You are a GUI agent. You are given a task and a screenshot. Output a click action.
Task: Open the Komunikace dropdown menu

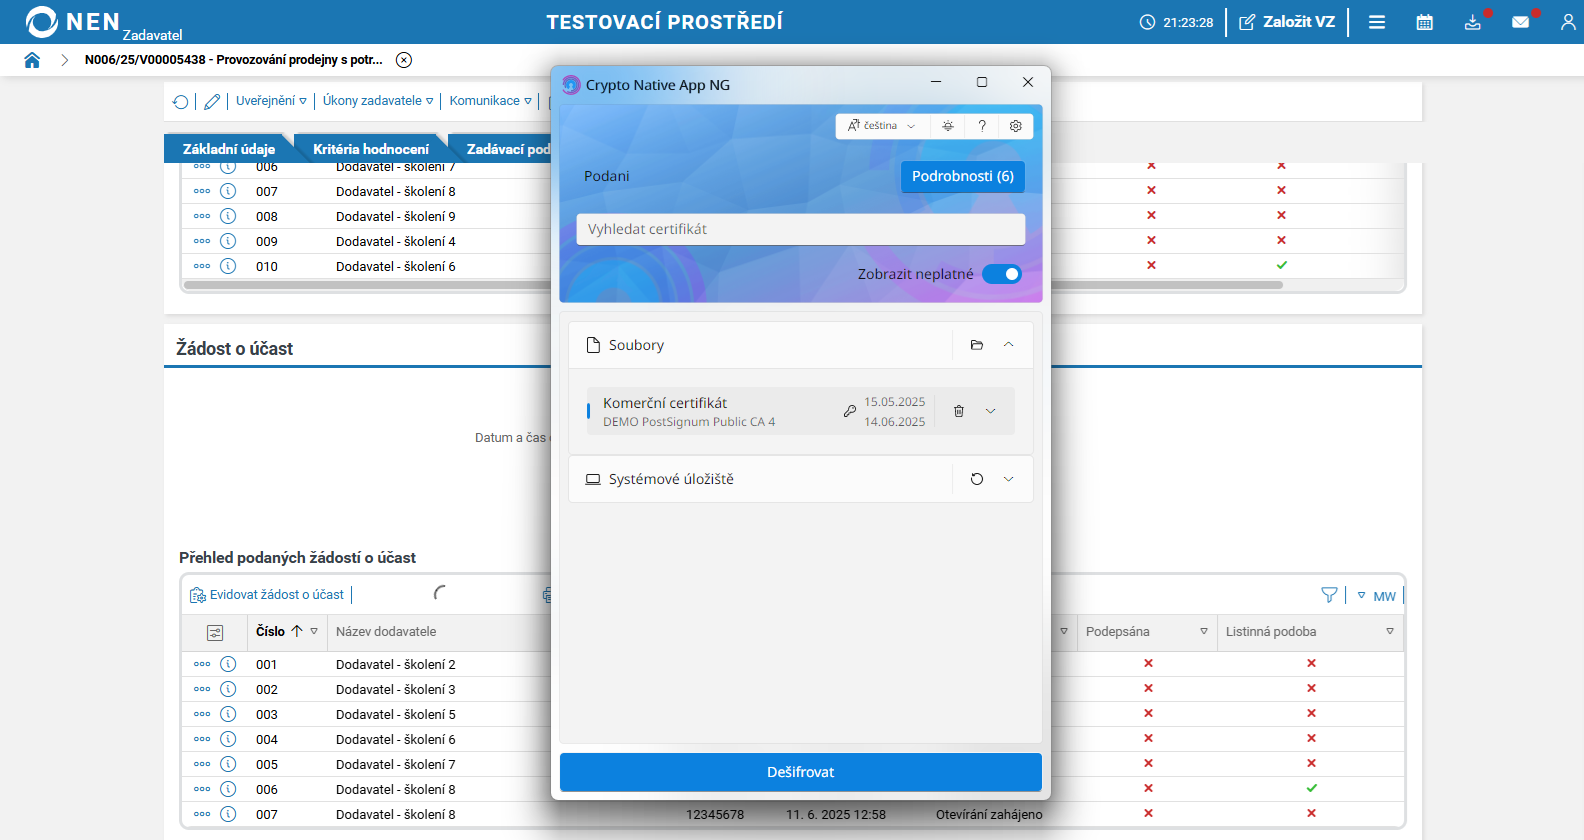click(491, 101)
